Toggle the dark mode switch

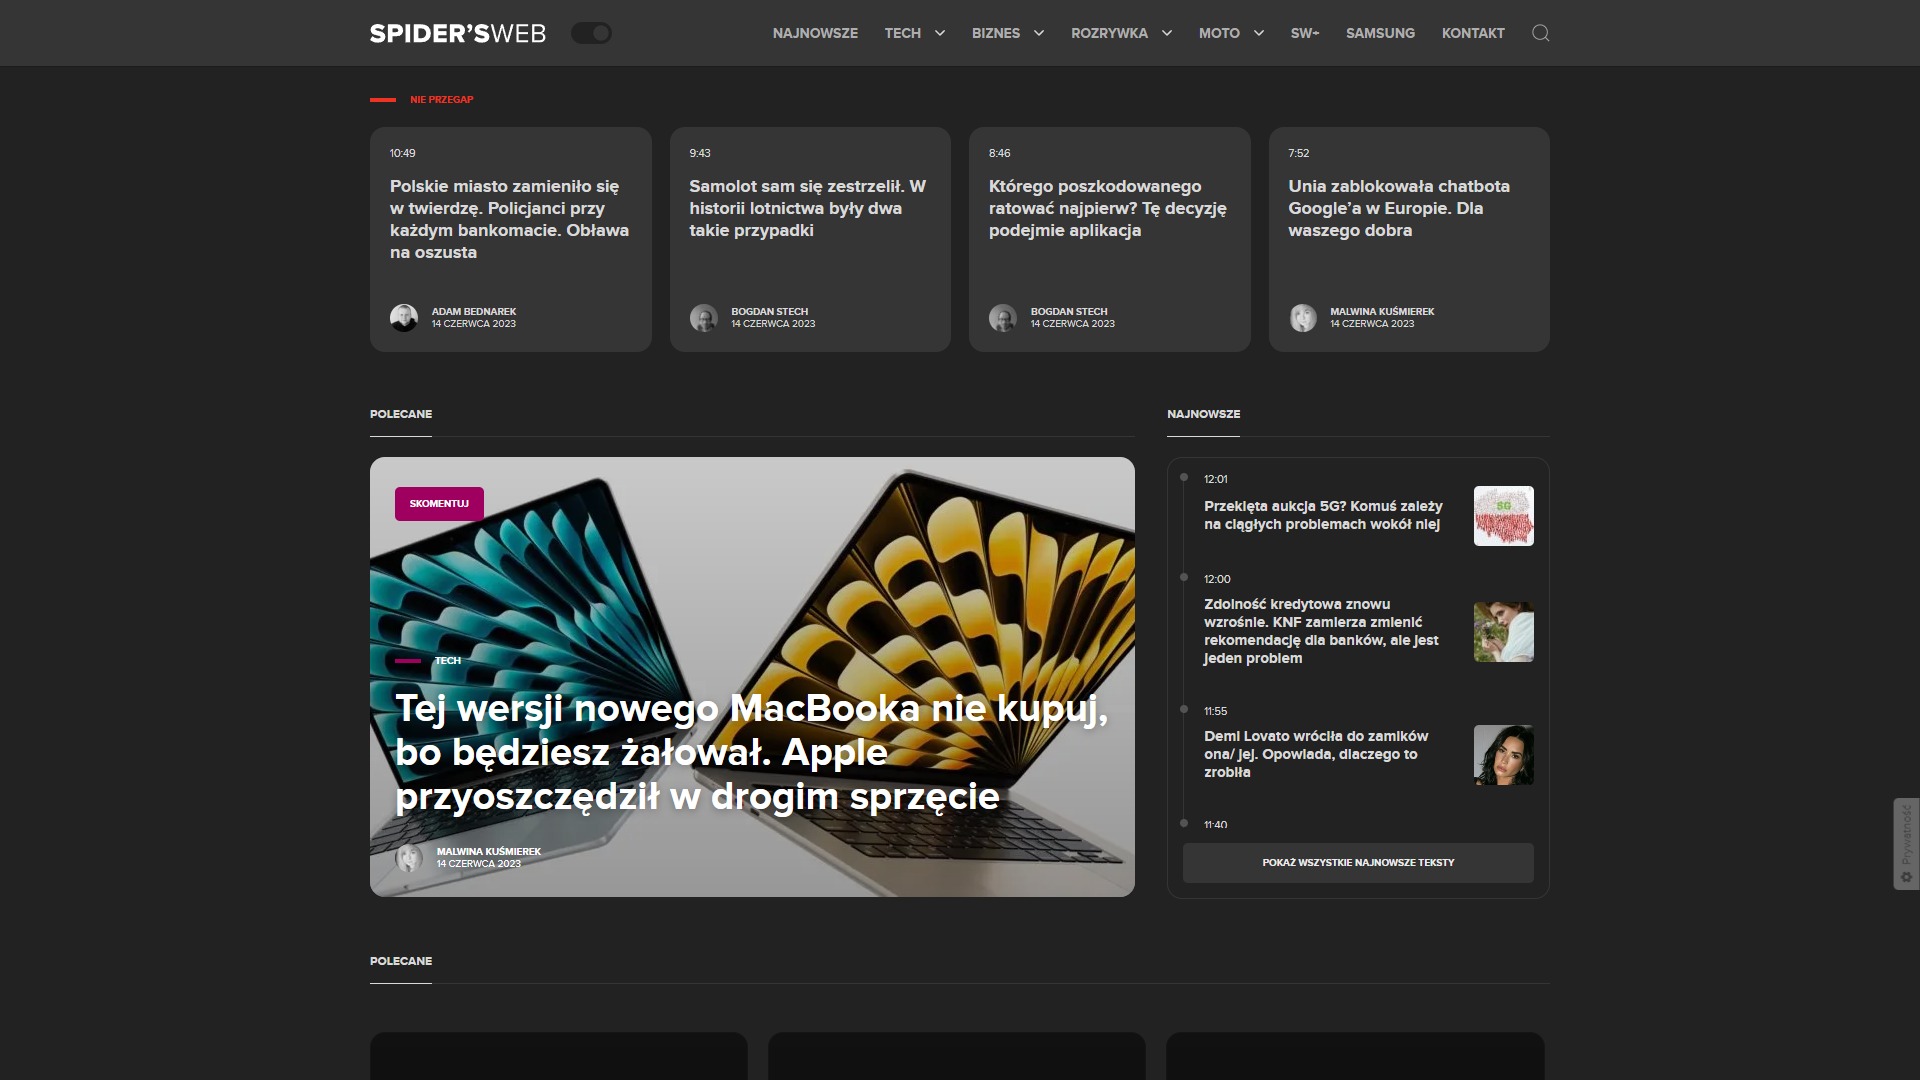591,33
